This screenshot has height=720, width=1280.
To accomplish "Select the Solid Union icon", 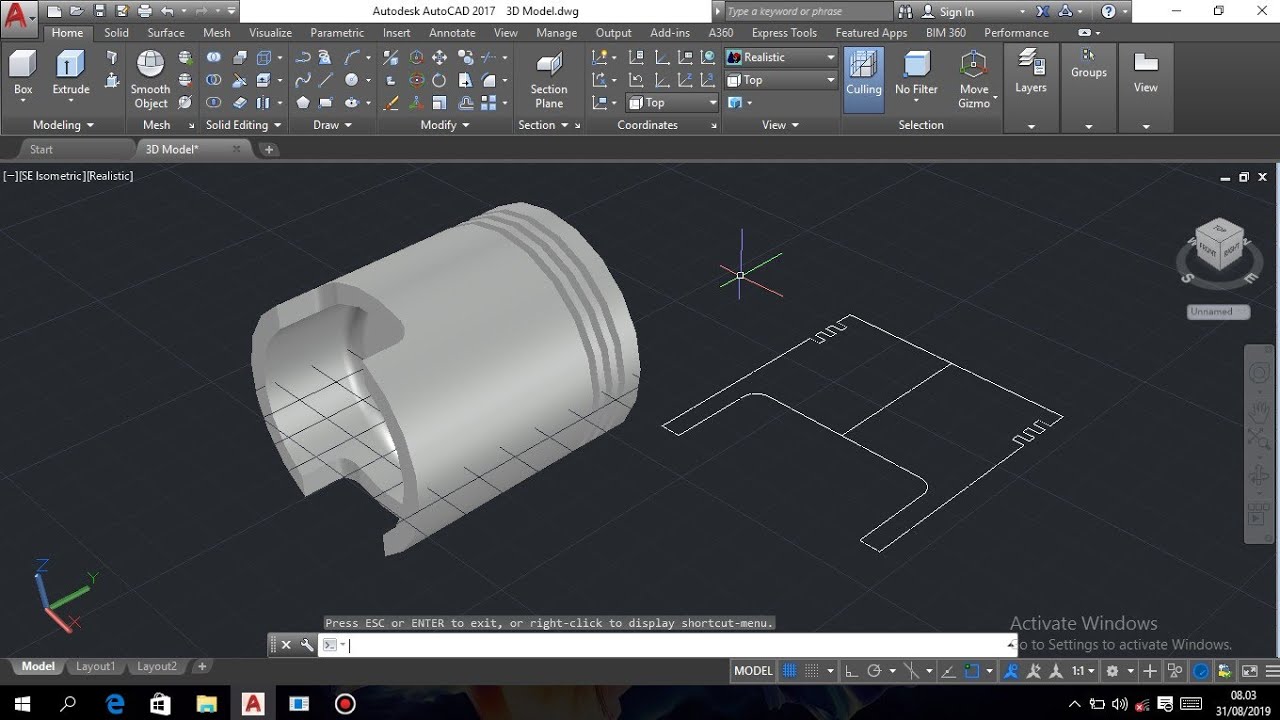I will (214, 58).
